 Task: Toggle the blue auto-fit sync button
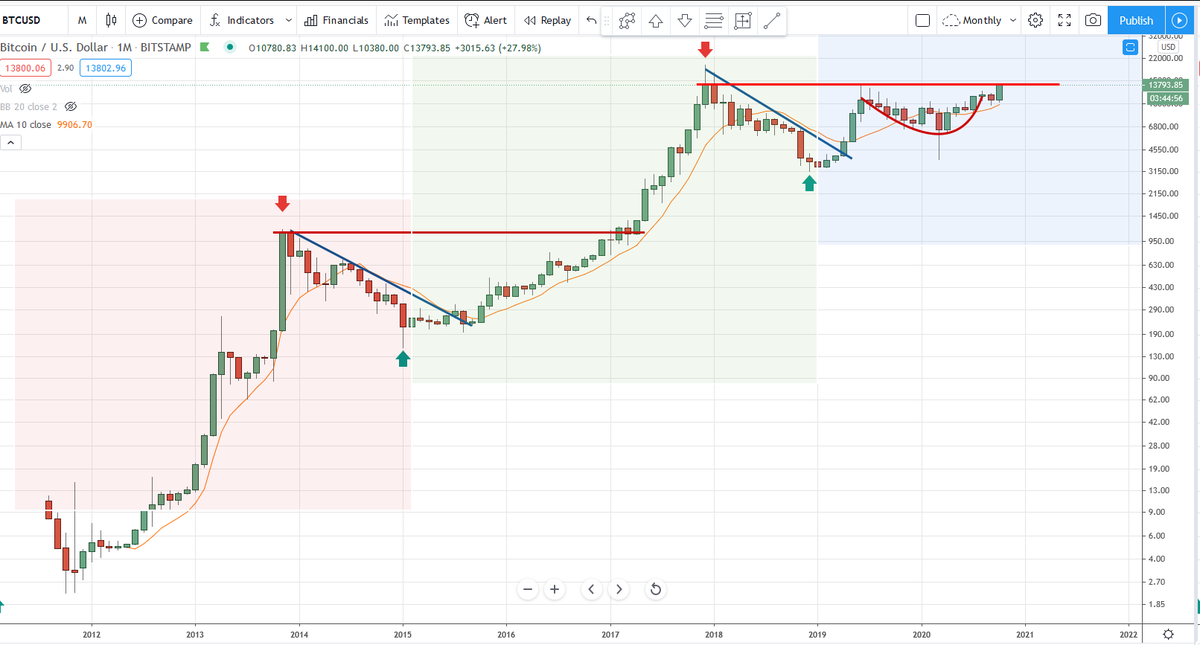click(x=1132, y=46)
